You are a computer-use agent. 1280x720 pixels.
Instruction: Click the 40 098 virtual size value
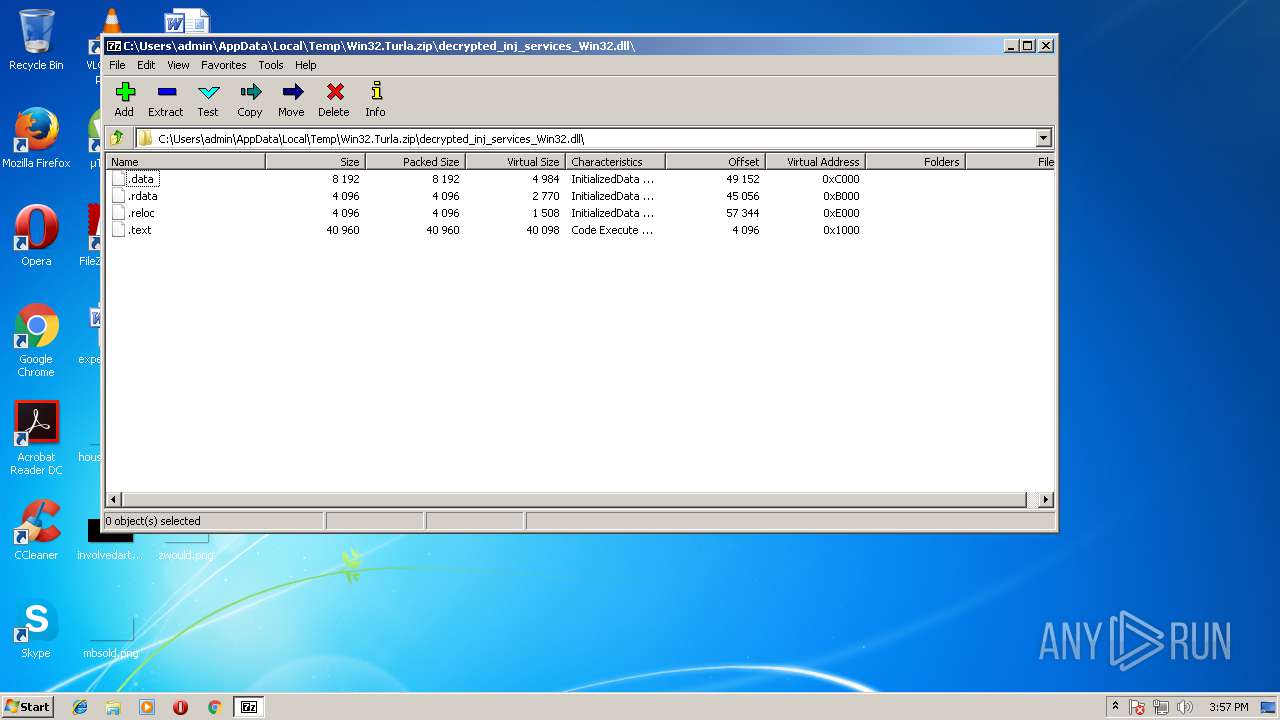pyautogui.click(x=543, y=230)
